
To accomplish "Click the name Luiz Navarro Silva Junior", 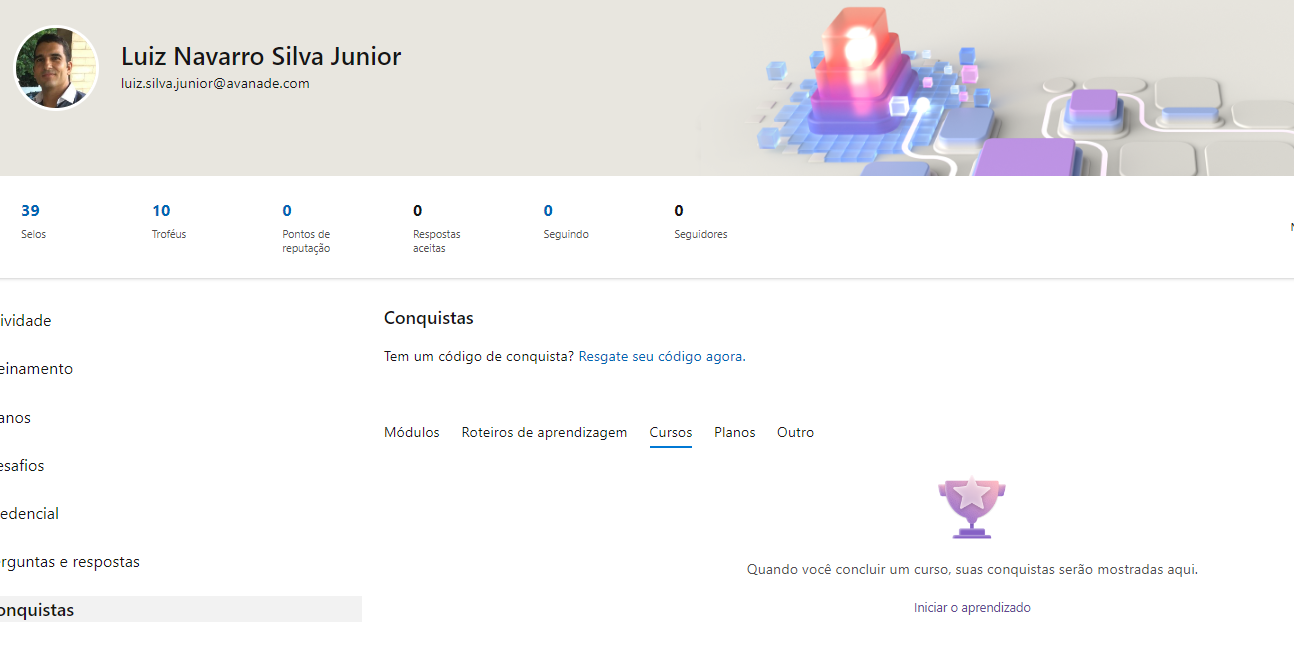I will (x=261, y=56).
